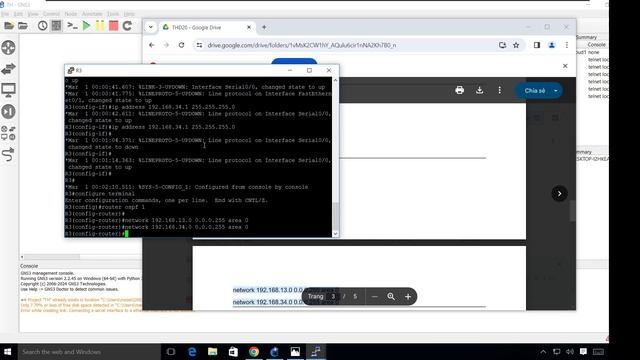Open GNS3 snapshot manager clock icon

click(x=42, y=26)
